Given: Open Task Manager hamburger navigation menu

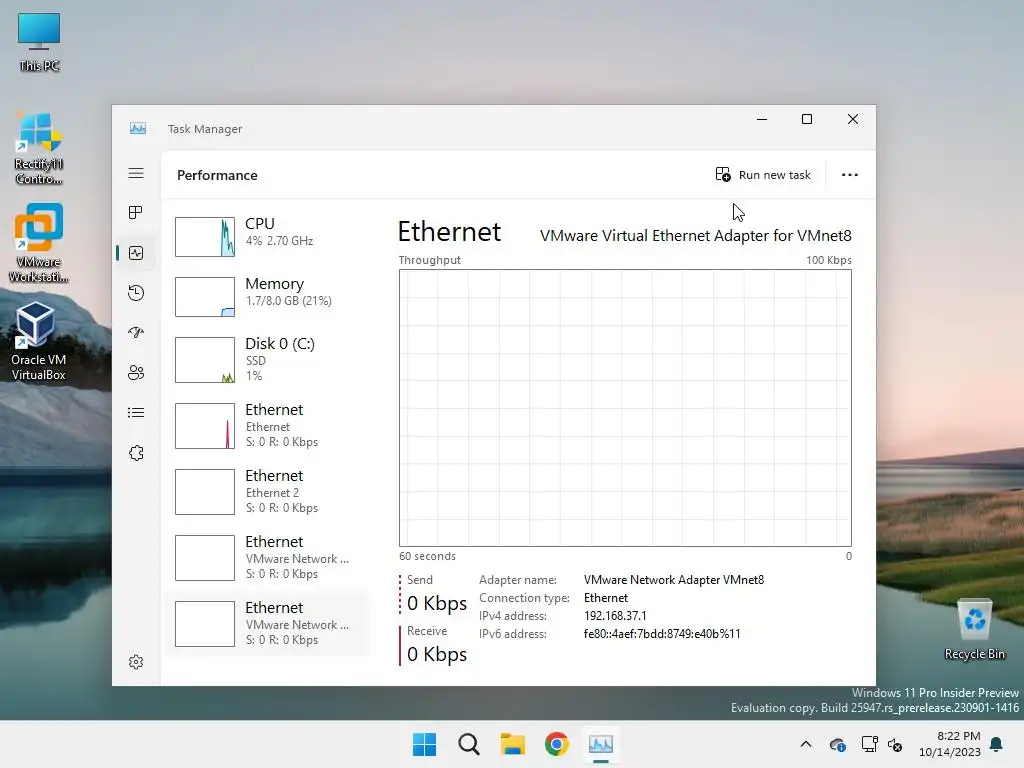Looking at the screenshot, I should [x=136, y=173].
